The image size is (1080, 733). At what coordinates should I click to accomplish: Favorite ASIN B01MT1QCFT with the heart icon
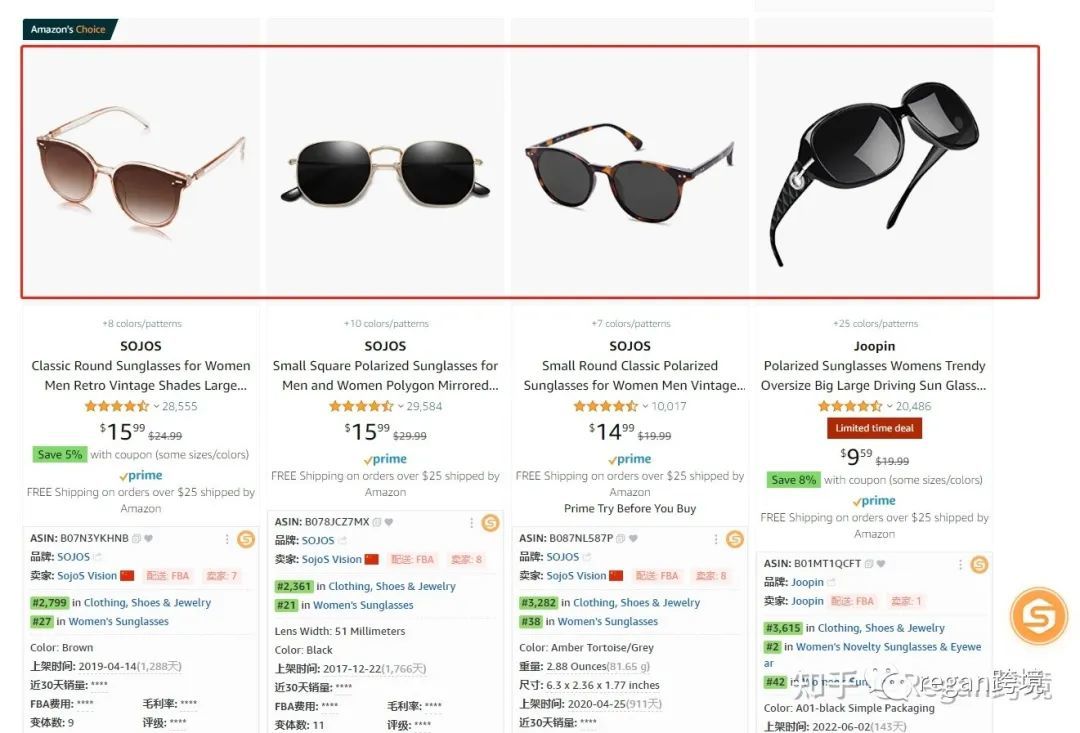coord(881,564)
